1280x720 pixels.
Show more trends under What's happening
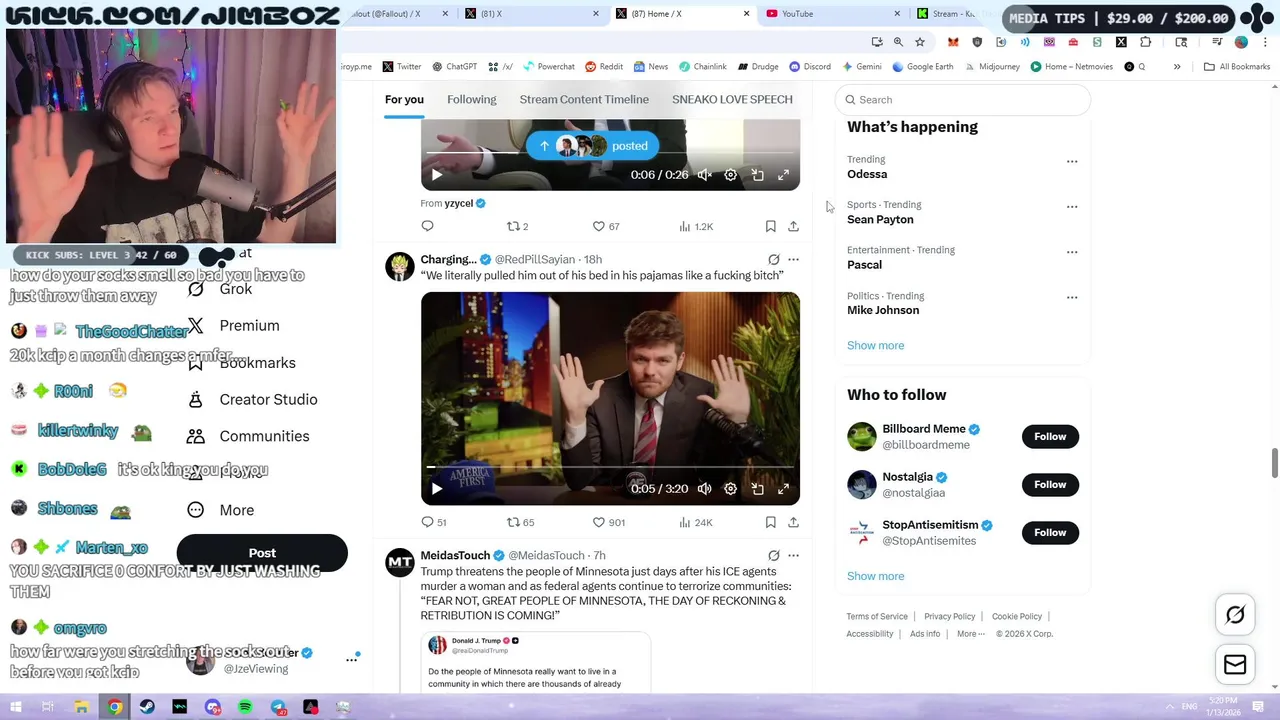(875, 345)
